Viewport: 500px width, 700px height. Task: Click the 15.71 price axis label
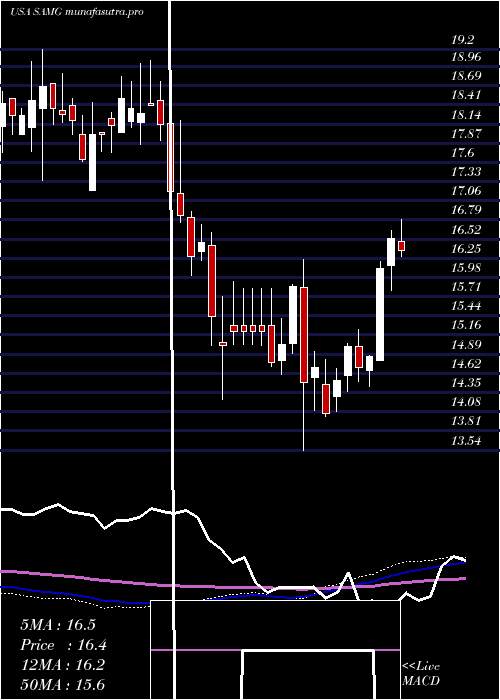point(467,287)
